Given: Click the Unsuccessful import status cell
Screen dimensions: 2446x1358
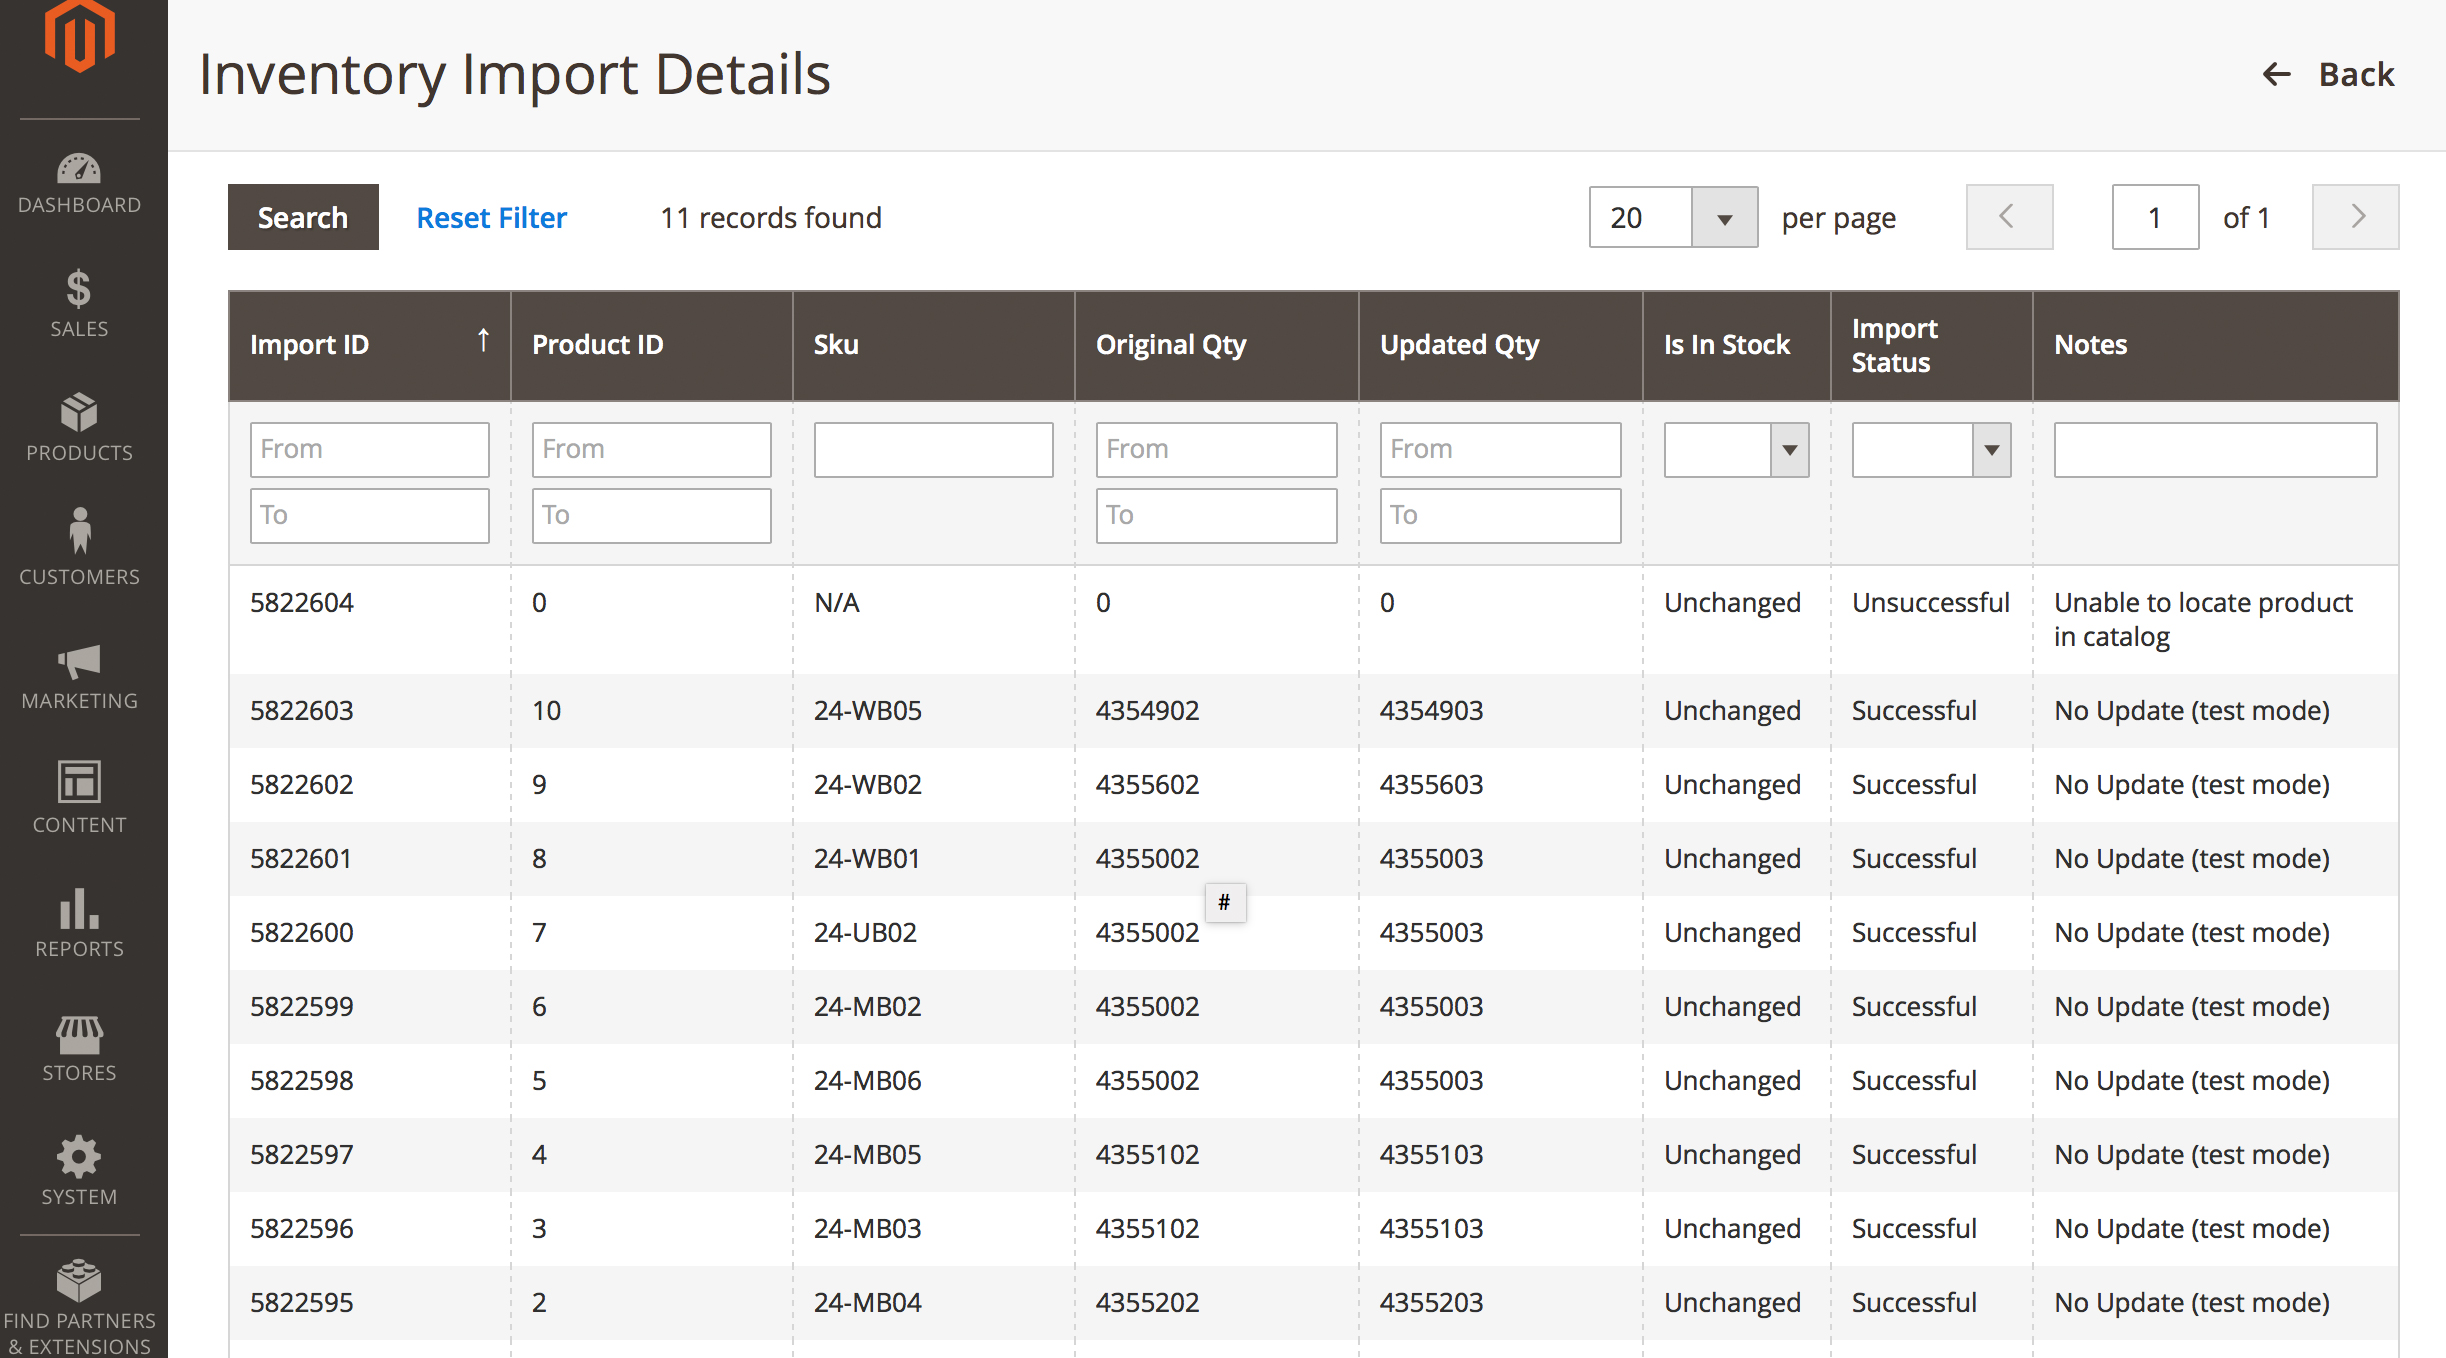Looking at the screenshot, I should [x=1931, y=603].
